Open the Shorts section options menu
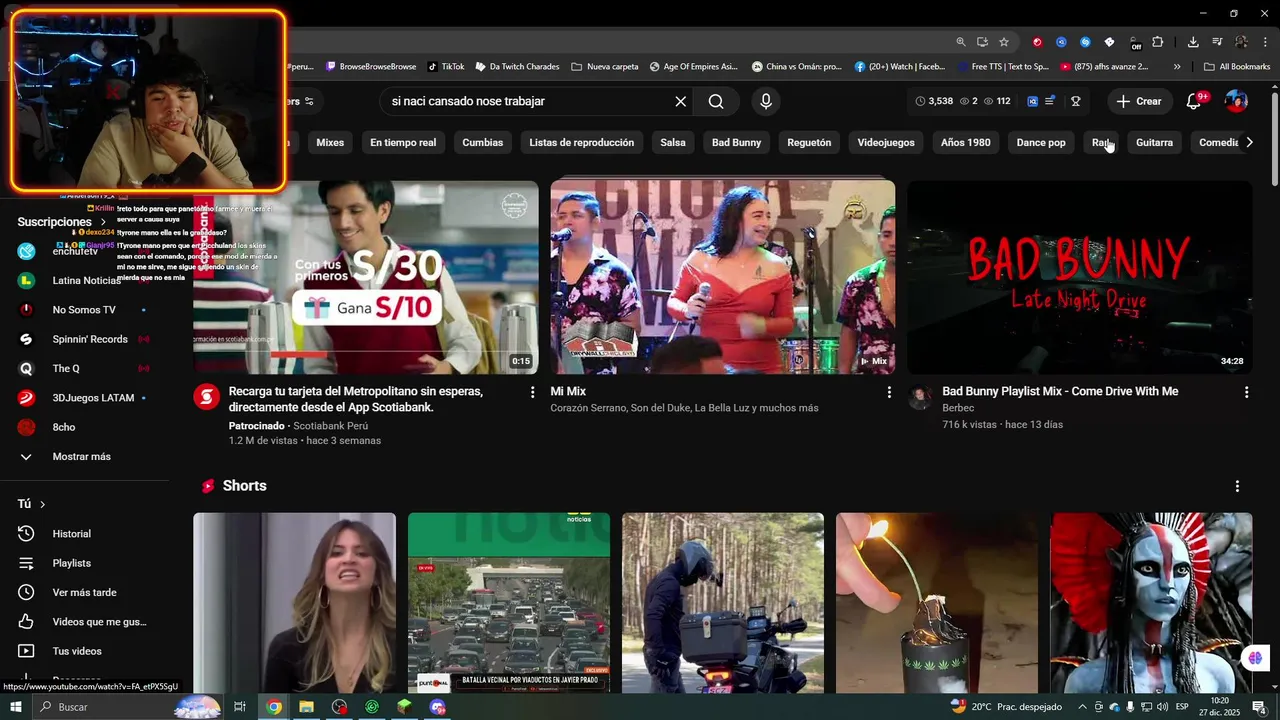 (x=1237, y=486)
